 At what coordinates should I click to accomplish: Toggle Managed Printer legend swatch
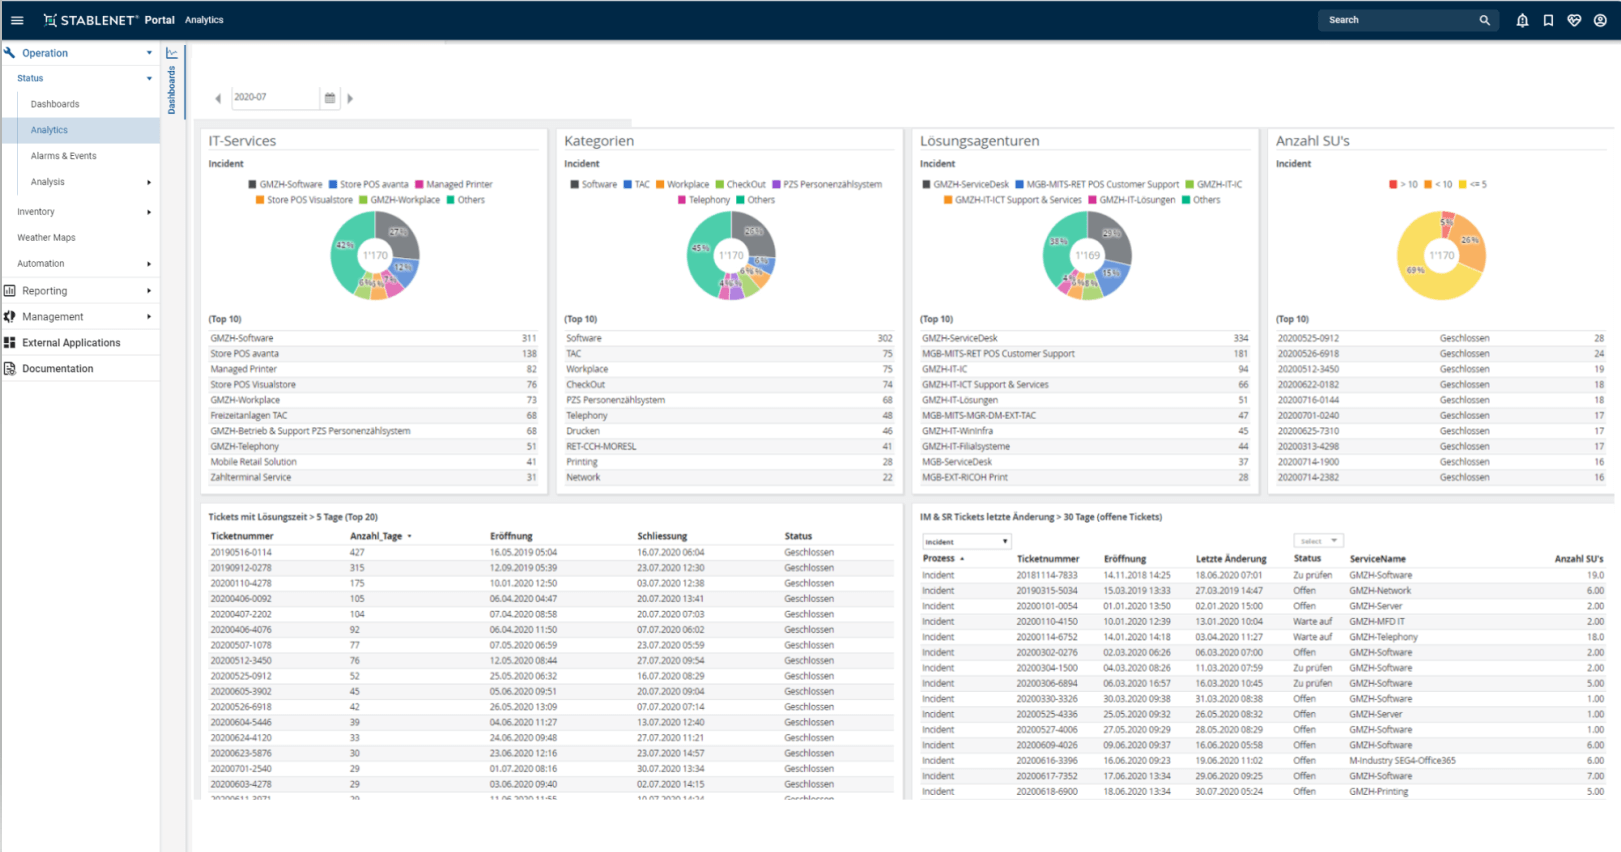click(419, 184)
